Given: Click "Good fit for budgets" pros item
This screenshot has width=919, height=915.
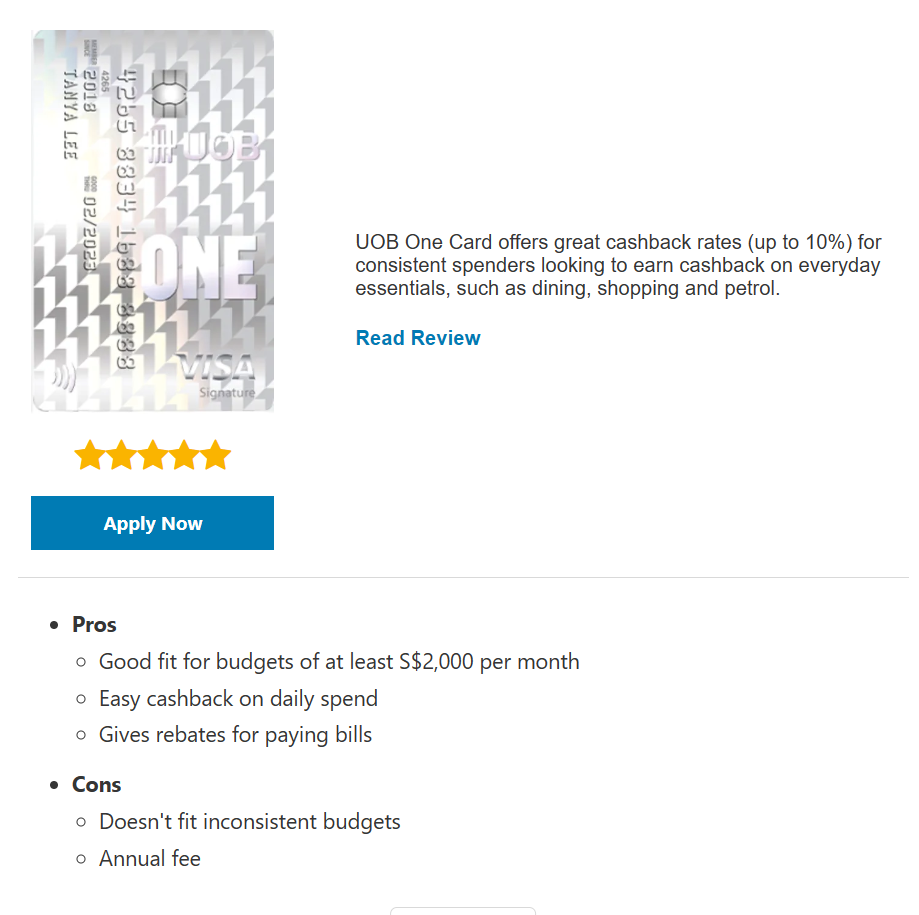Looking at the screenshot, I should click(339, 661).
